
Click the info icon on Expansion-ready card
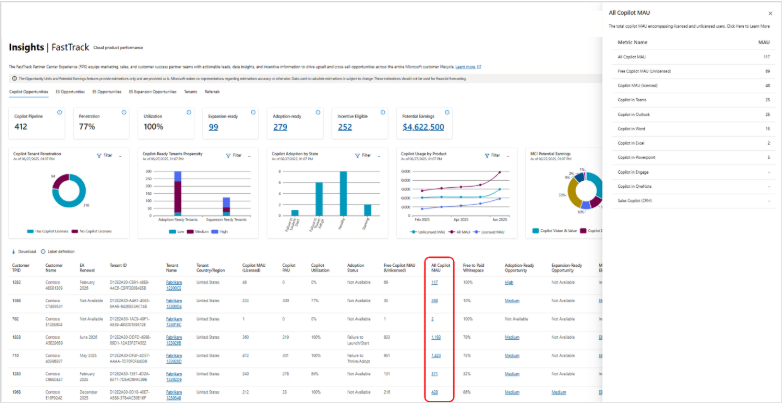point(253,113)
